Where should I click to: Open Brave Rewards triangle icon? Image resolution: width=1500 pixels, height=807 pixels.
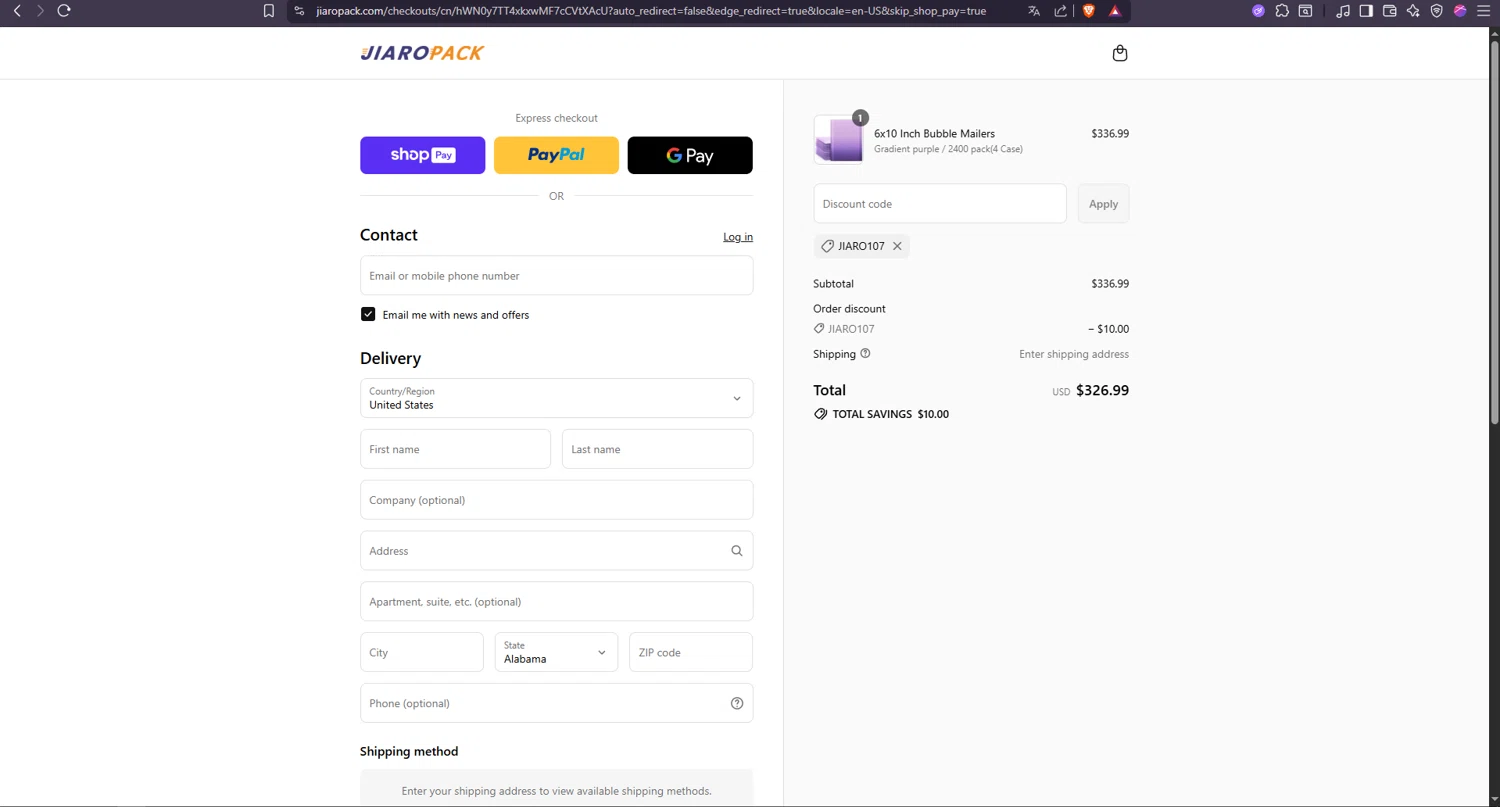click(1115, 11)
